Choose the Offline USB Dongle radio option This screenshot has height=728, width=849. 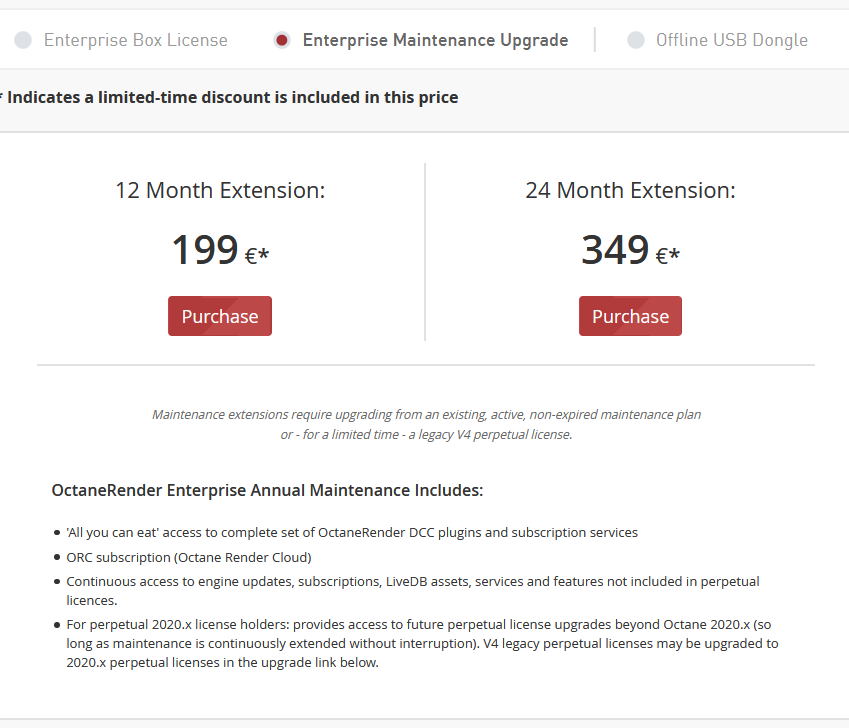pyautogui.click(x=636, y=40)
